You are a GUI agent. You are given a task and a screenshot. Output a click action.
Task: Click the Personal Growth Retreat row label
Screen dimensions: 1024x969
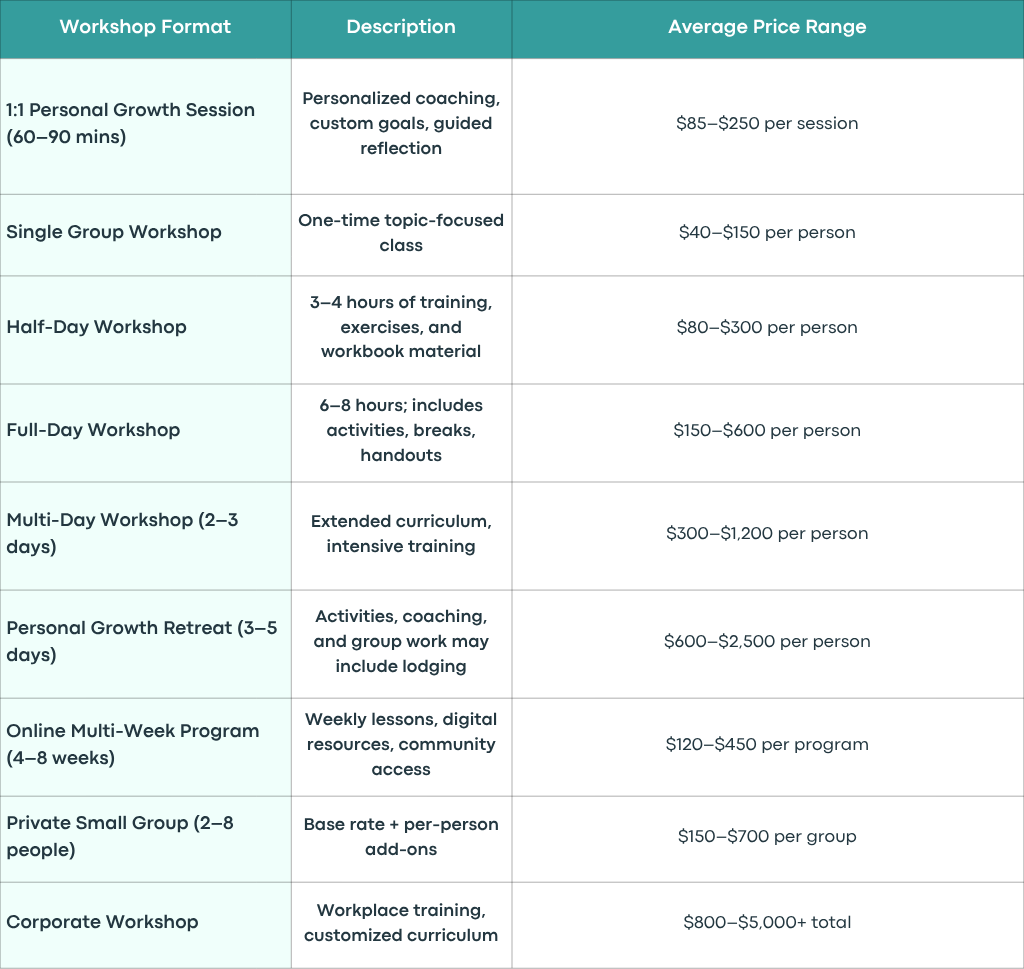pyautogui.click(x=142, y=641)
